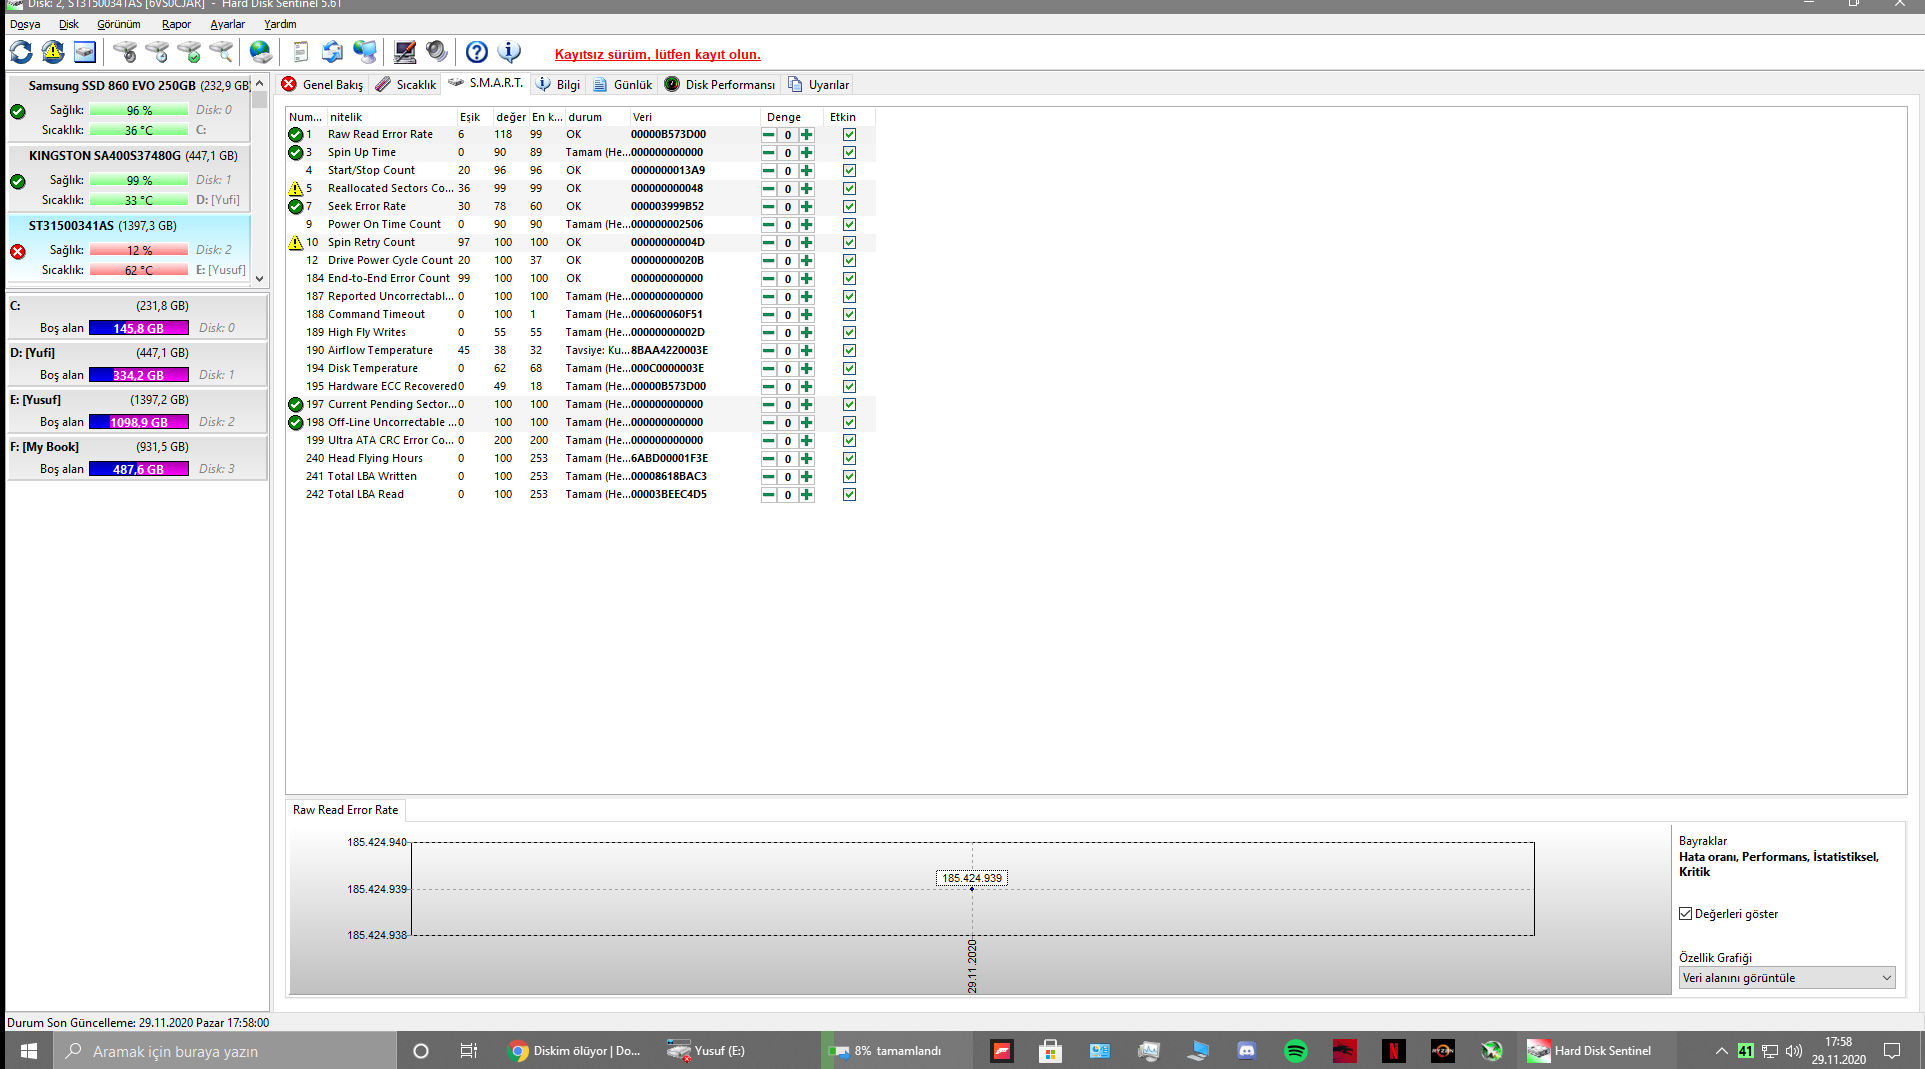Open Discord from the taskbar

click(1247, 1051)
